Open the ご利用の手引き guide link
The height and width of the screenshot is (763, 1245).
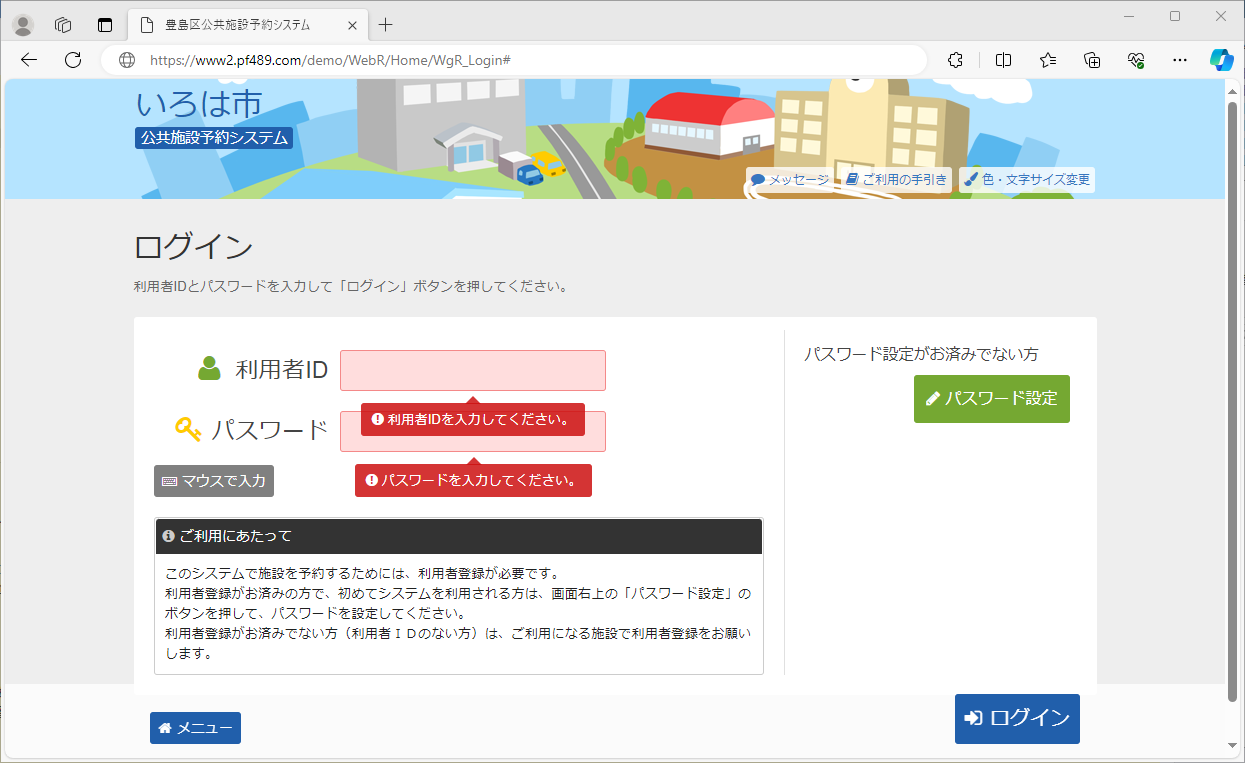pos(896,180)
